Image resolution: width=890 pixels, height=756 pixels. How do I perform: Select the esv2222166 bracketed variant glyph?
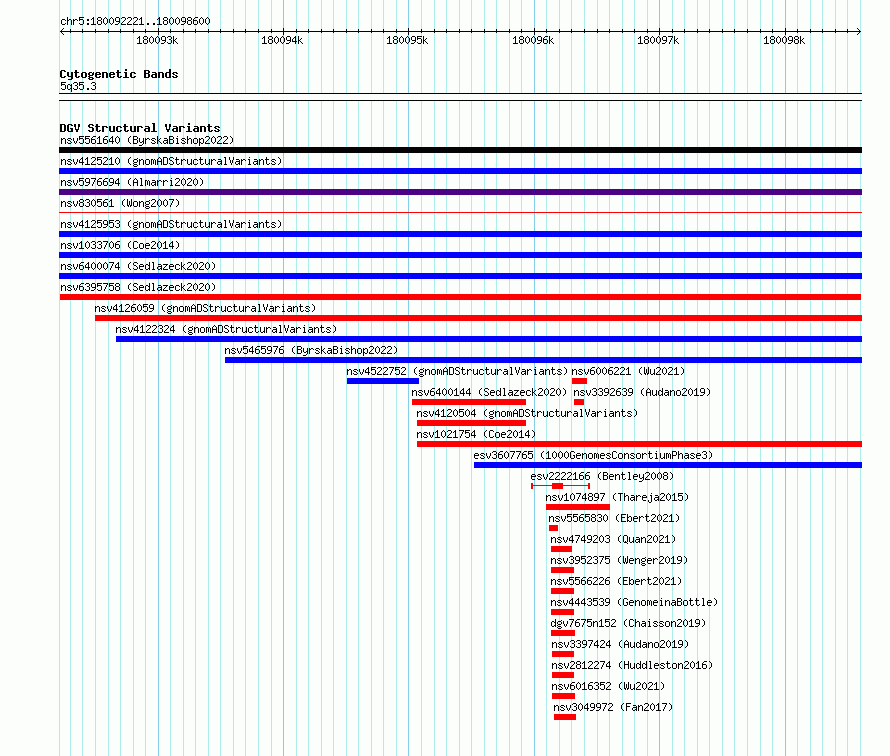click(x=560, y=486)
